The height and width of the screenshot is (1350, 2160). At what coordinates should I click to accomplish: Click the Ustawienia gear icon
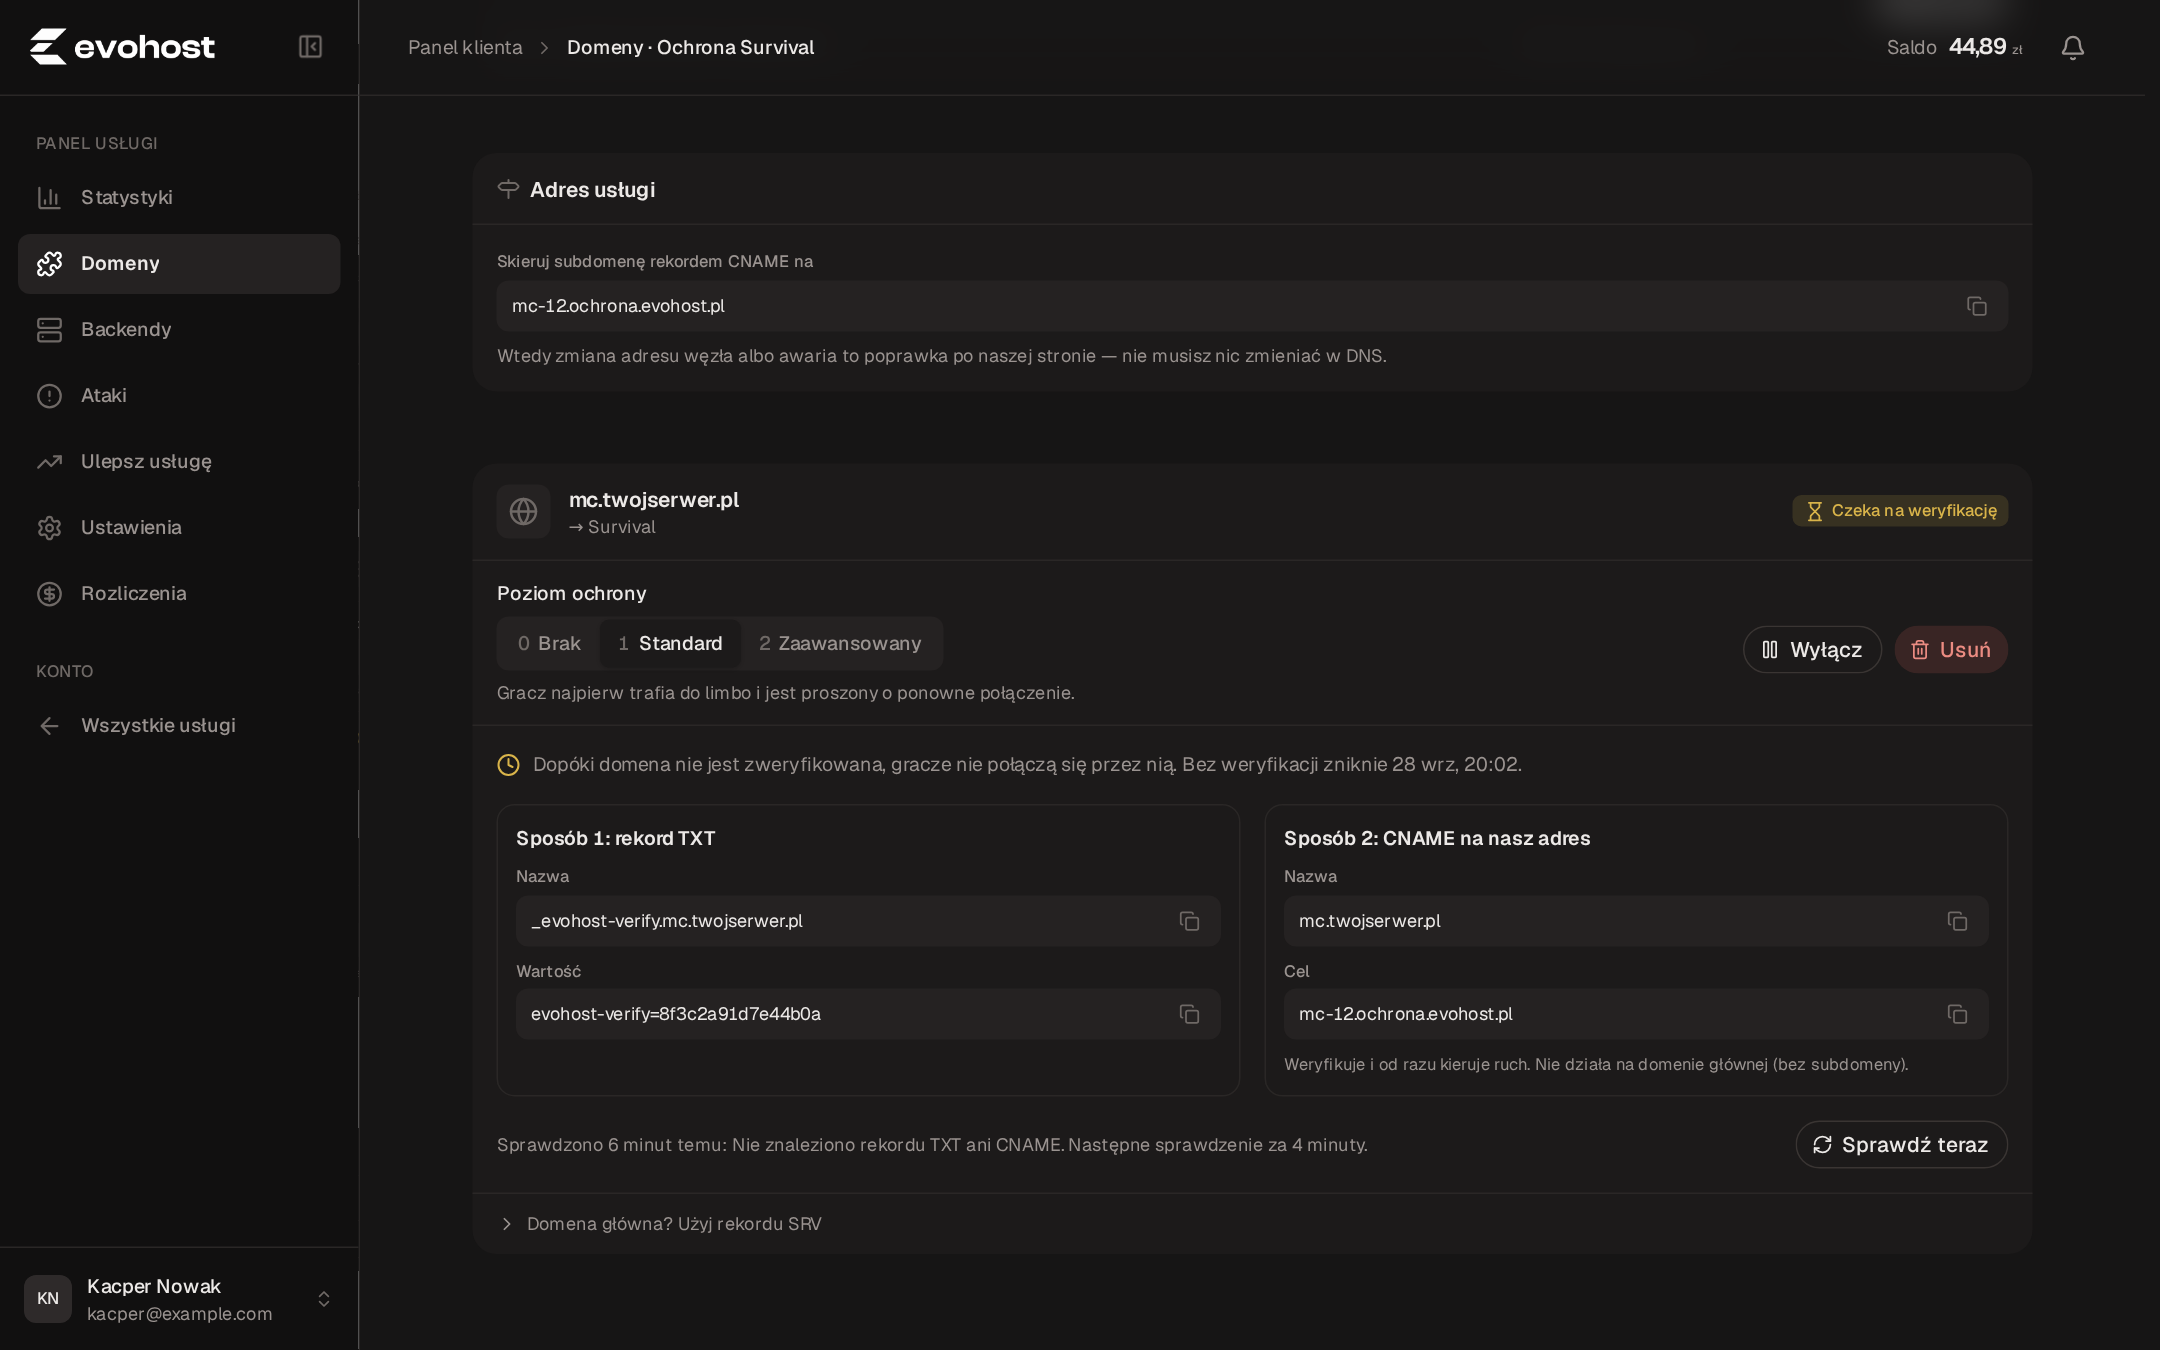[x=49, y=527]
